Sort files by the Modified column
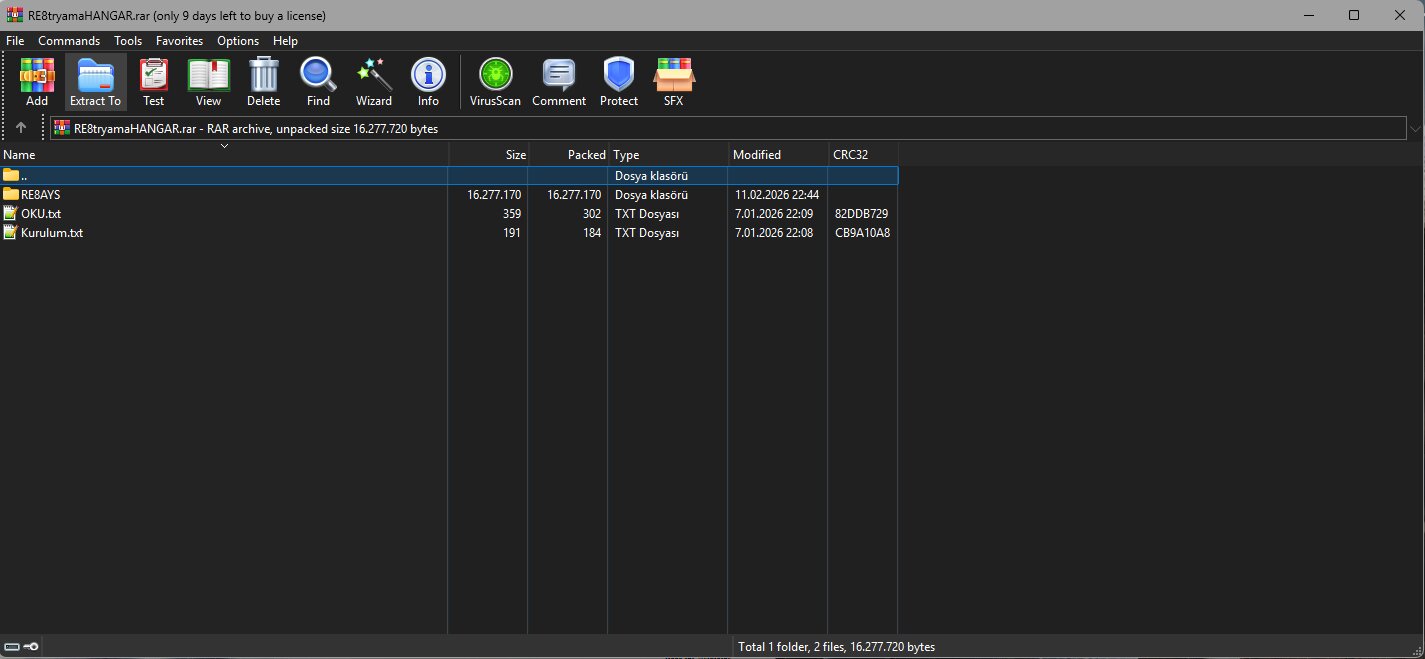The height and width of the screenshot is (659, 1425). click(x=756, y=154)
